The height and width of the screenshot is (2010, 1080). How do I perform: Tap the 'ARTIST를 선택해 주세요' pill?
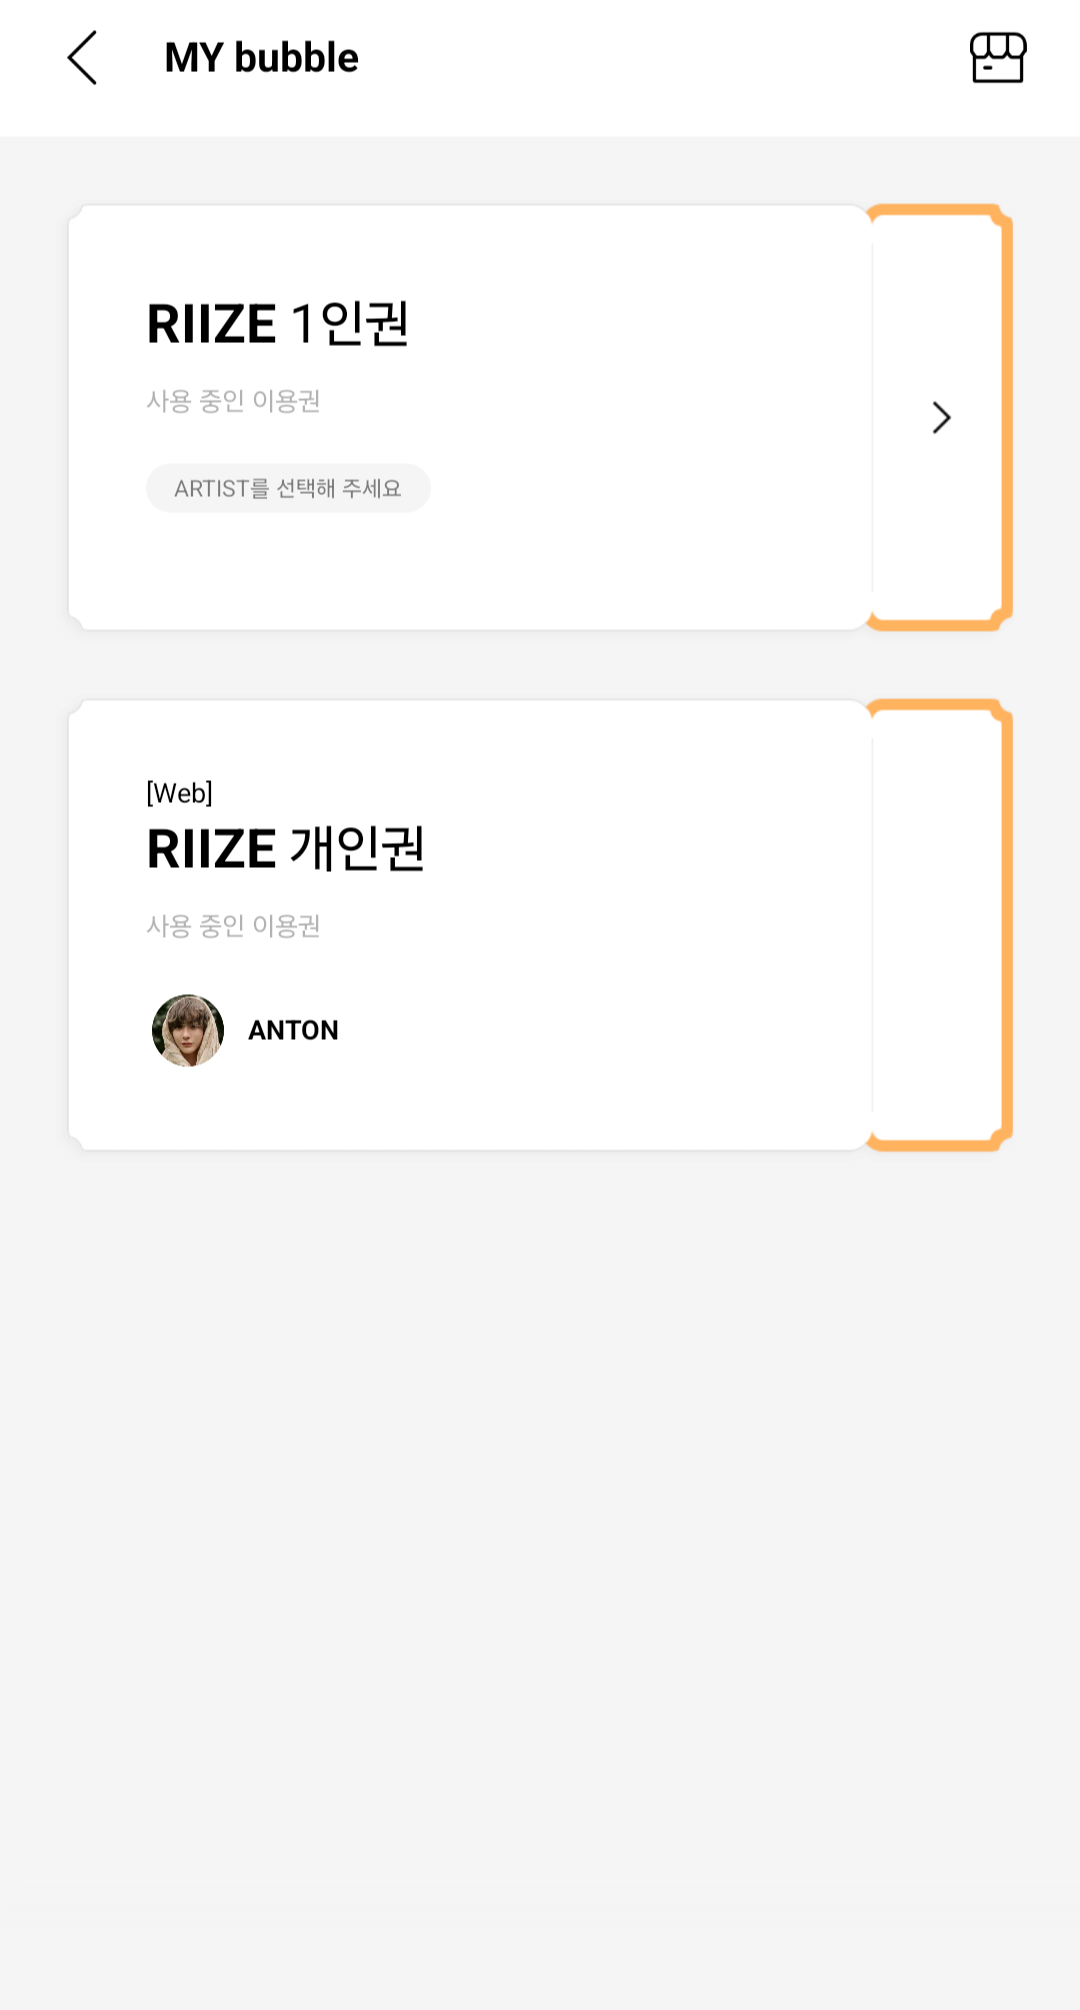(x=288, y=488)
